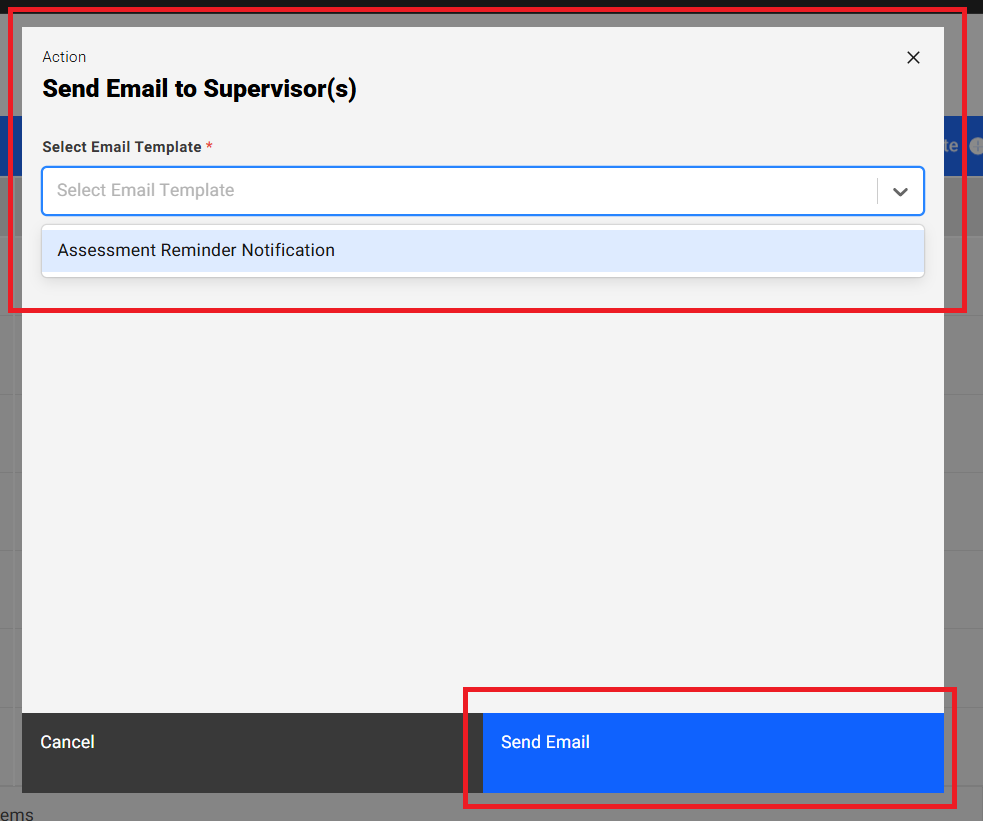The height and width of the screenshot is (821, 983).
Task: Click the Select Email Template field label
Action: (121, 147)
